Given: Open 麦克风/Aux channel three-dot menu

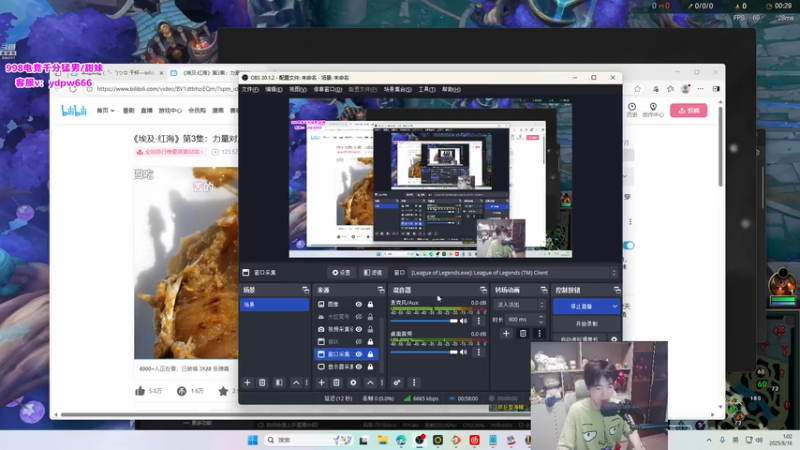Looking at the screenshot, I should click(x=479, y=321).
